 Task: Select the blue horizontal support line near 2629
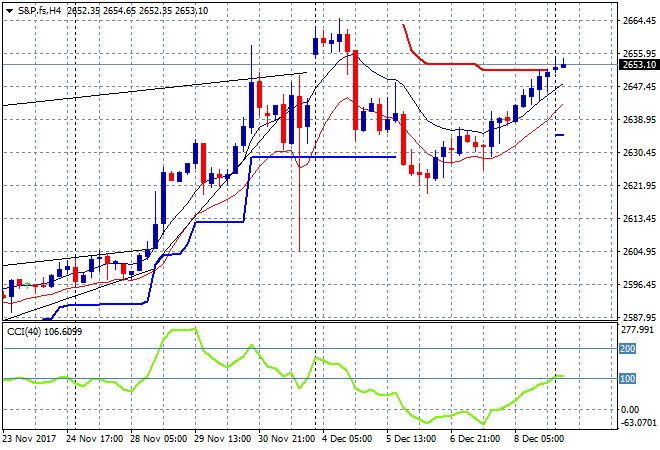[x=323, y=157]
